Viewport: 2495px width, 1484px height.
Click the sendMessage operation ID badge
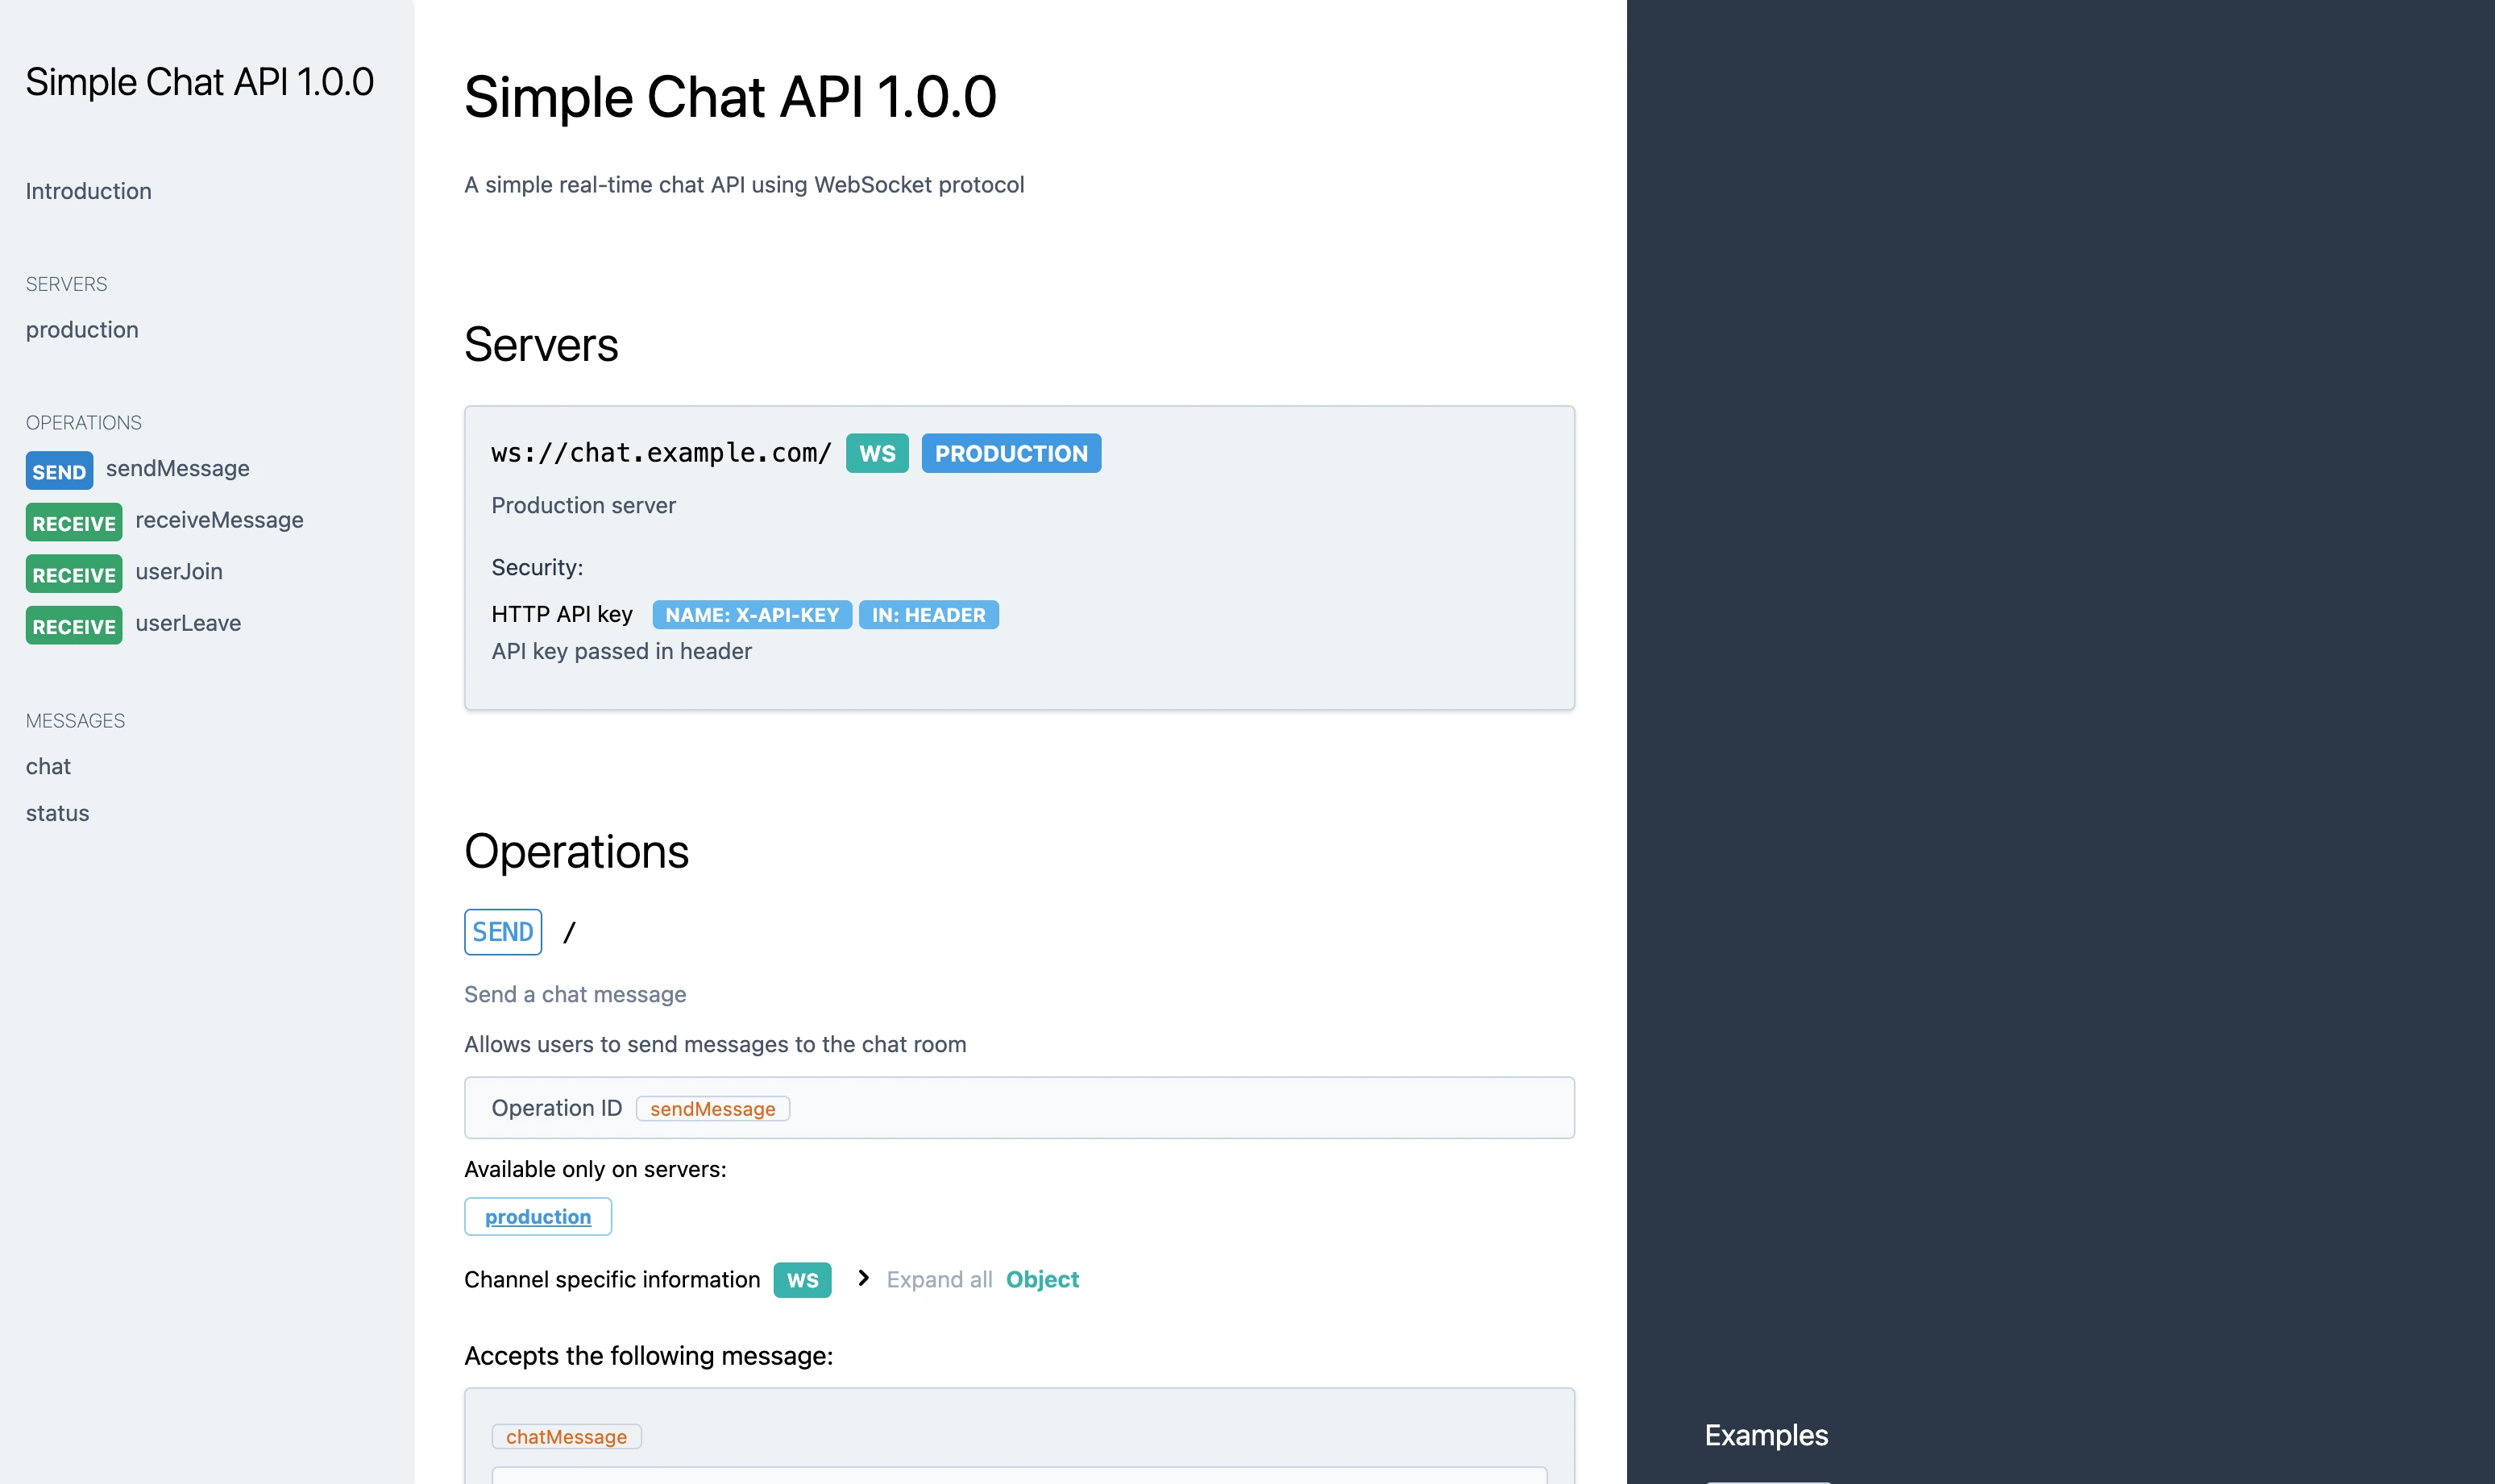point(714,1108)
